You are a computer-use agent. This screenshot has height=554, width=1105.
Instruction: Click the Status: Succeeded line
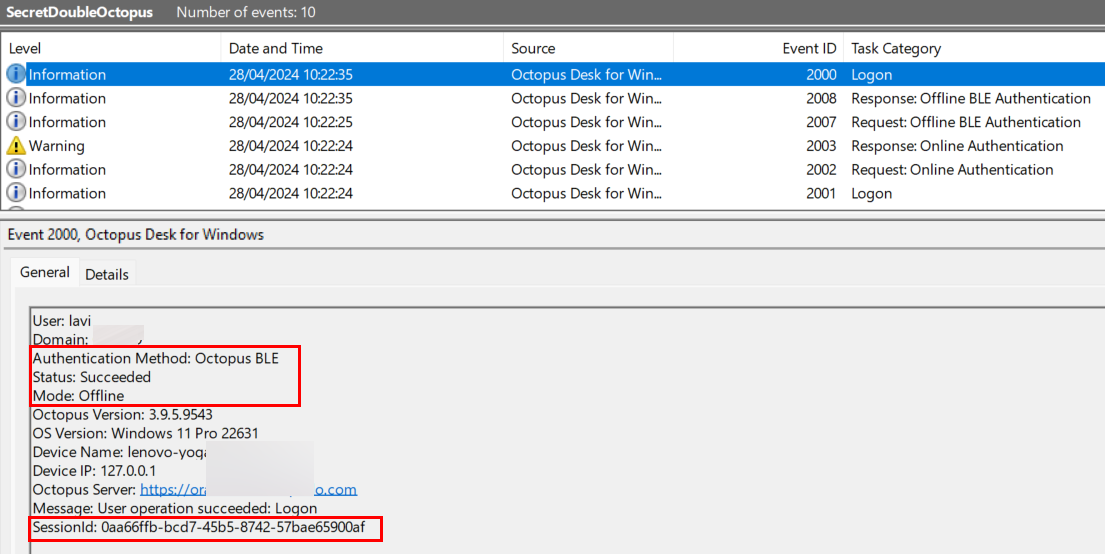click(92, 377)
